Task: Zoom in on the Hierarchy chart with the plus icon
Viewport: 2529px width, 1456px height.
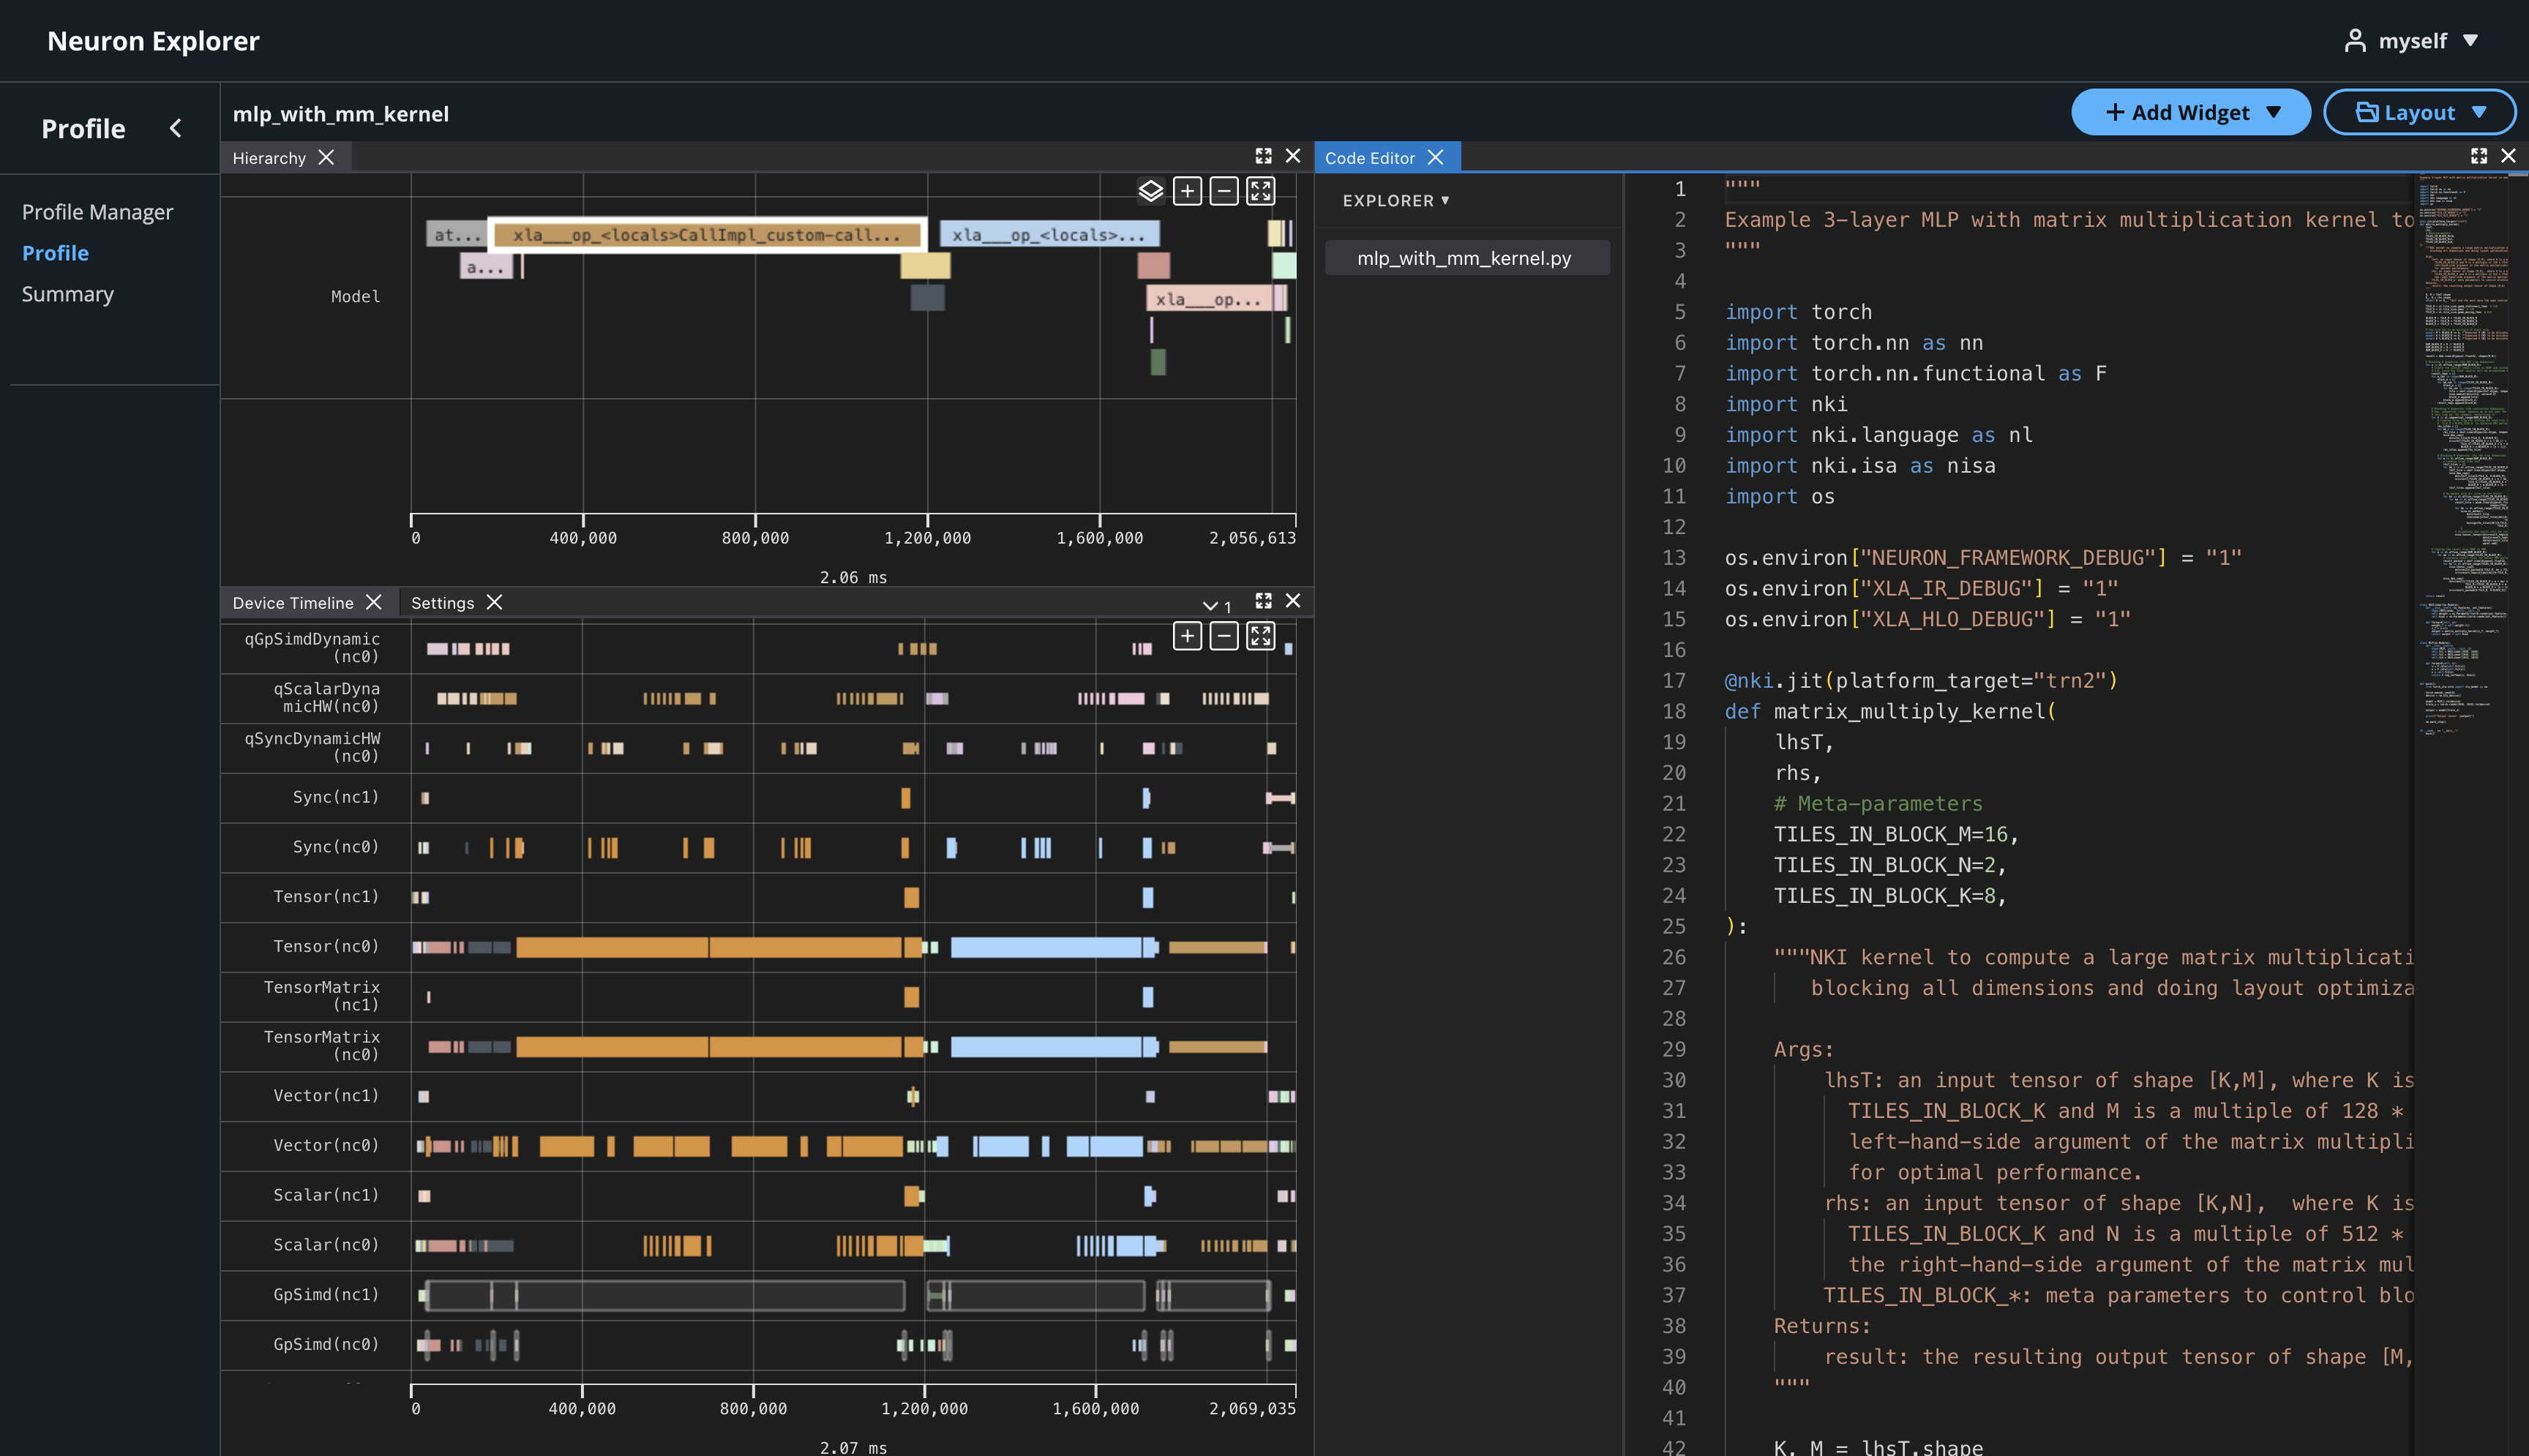Action: [x=1187, y=190]
